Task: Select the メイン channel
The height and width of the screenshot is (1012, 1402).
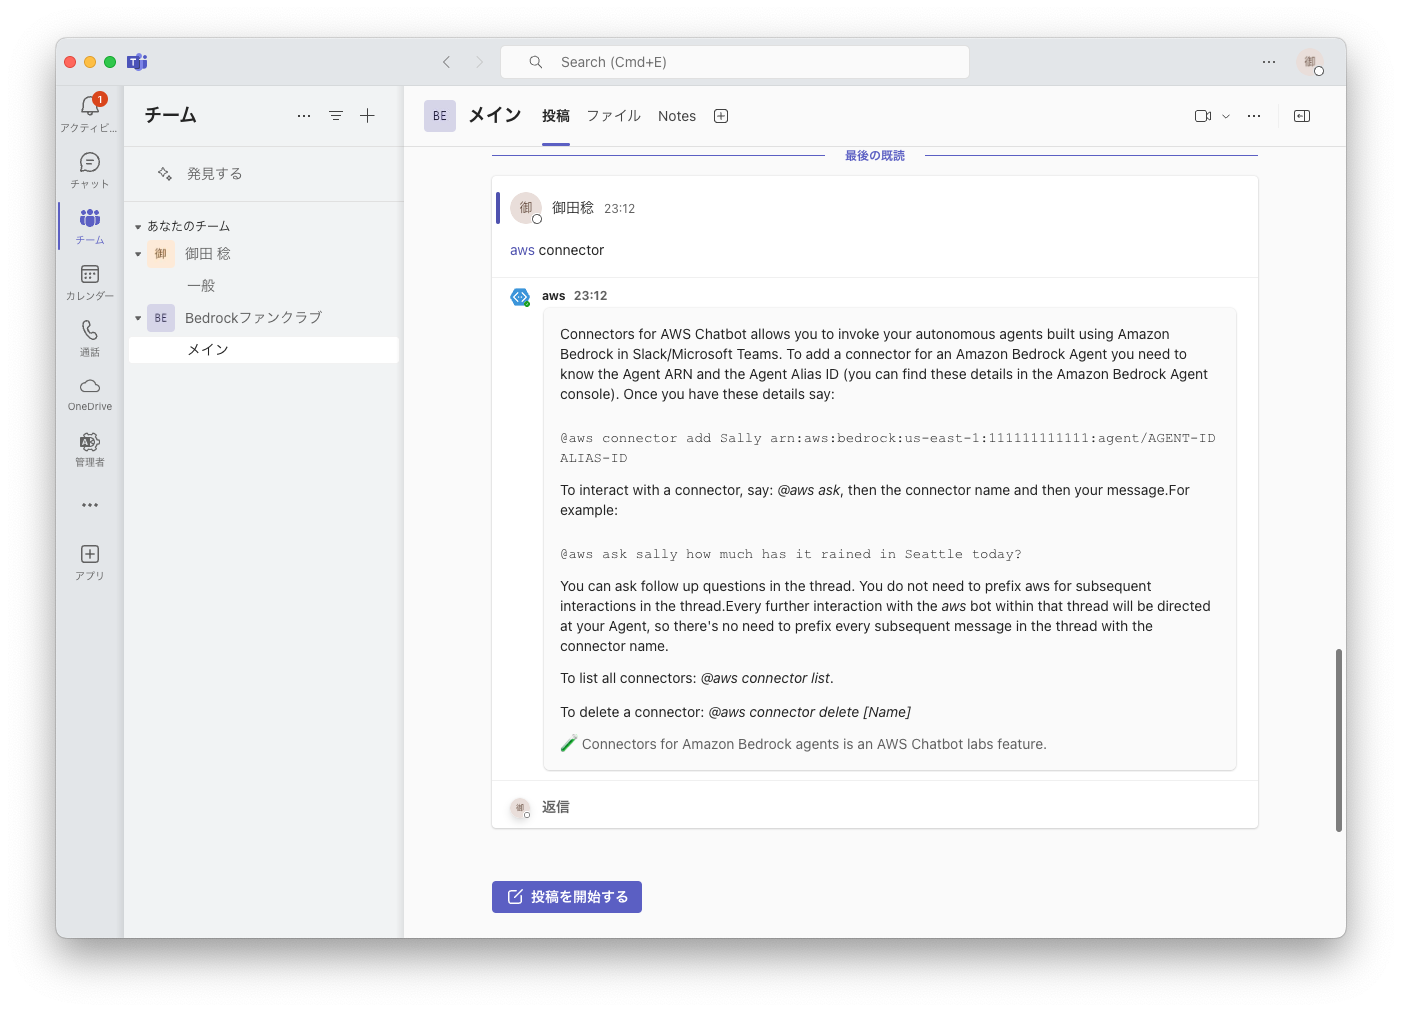Action: pos(264,350)
